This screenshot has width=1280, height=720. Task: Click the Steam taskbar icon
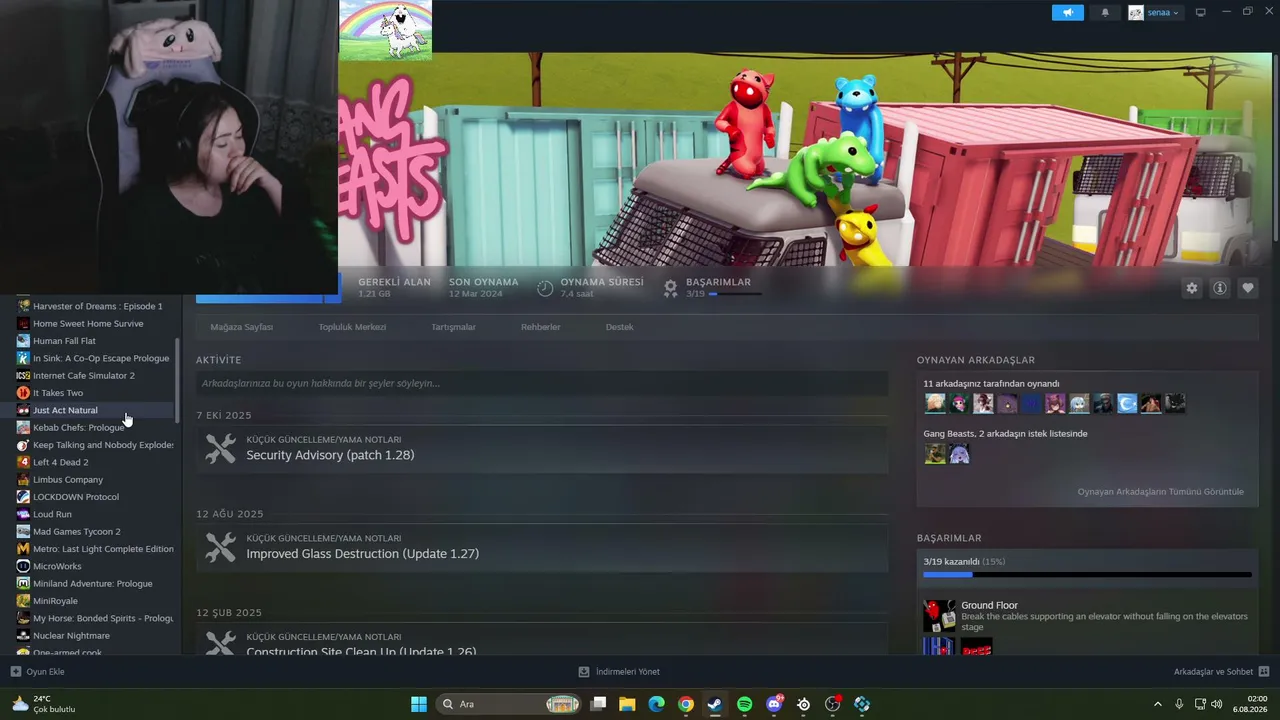coord(715,704)
